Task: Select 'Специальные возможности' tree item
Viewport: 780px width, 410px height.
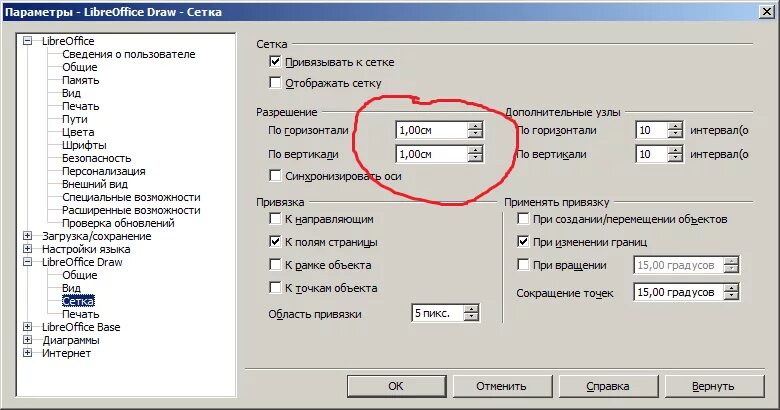Action: [x=131, y=197]
